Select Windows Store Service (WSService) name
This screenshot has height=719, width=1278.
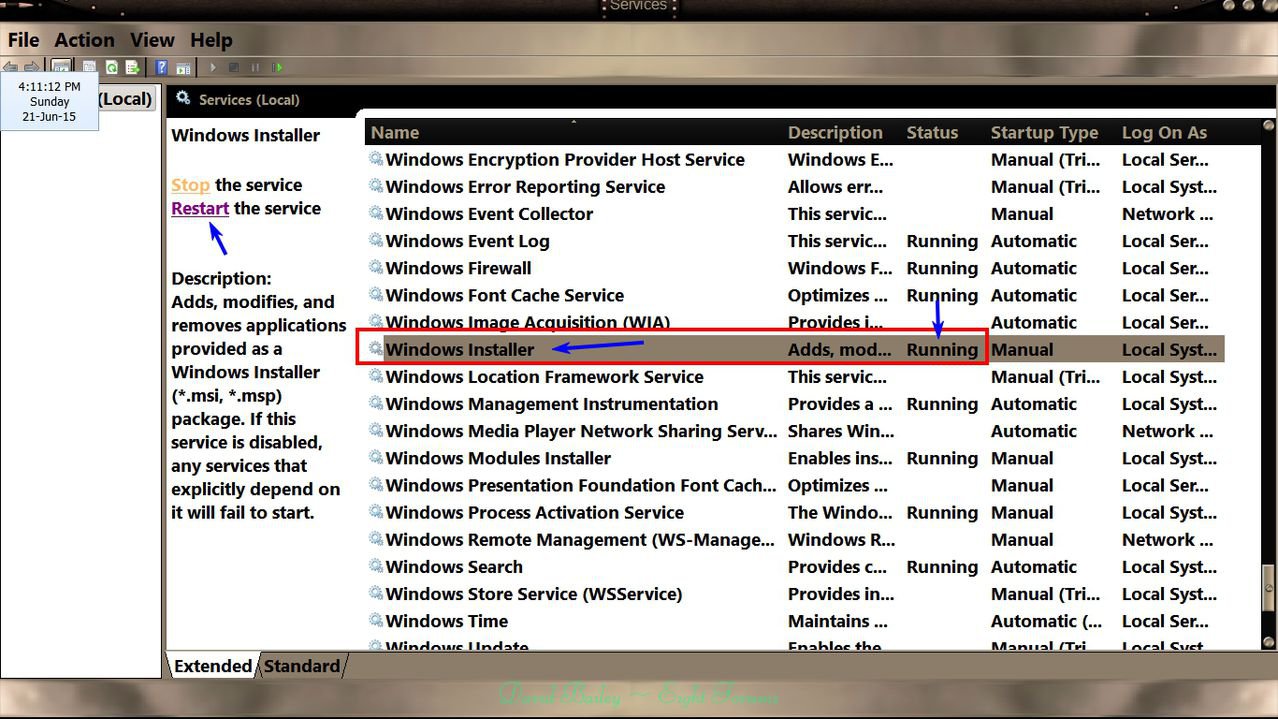[x=534, y=594]
